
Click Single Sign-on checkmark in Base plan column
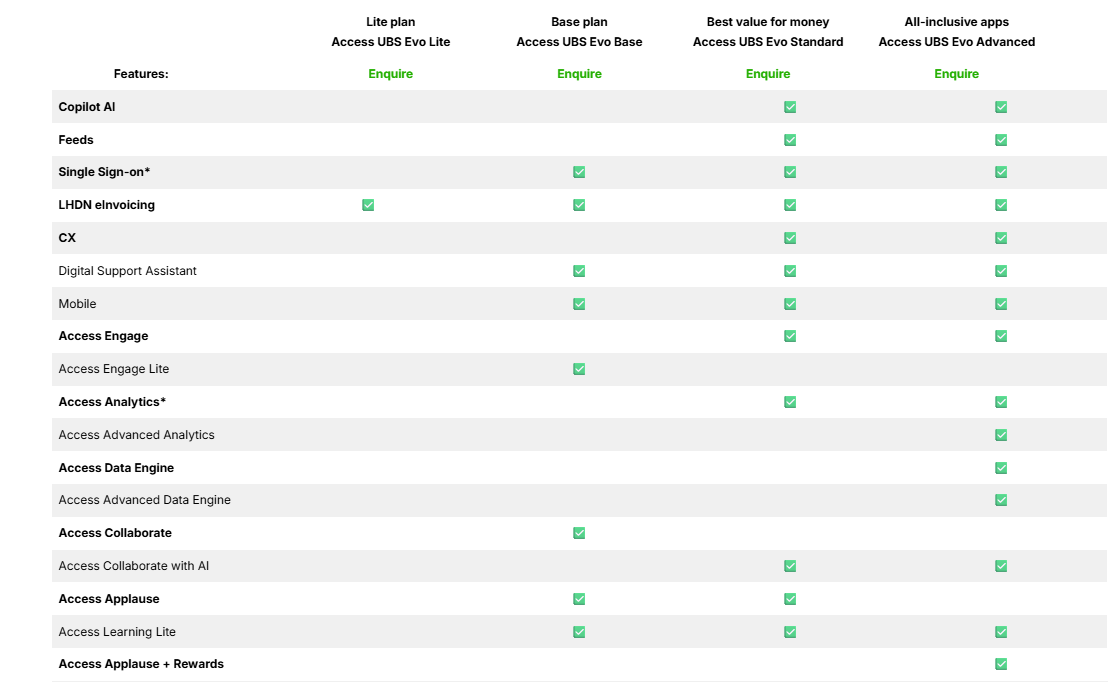579,172
